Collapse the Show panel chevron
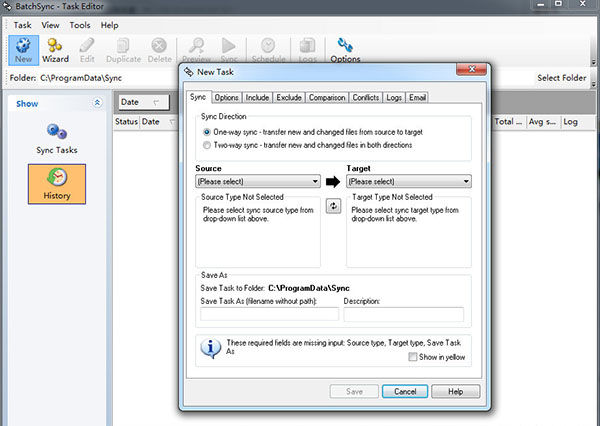 click(x=97, y=102)
